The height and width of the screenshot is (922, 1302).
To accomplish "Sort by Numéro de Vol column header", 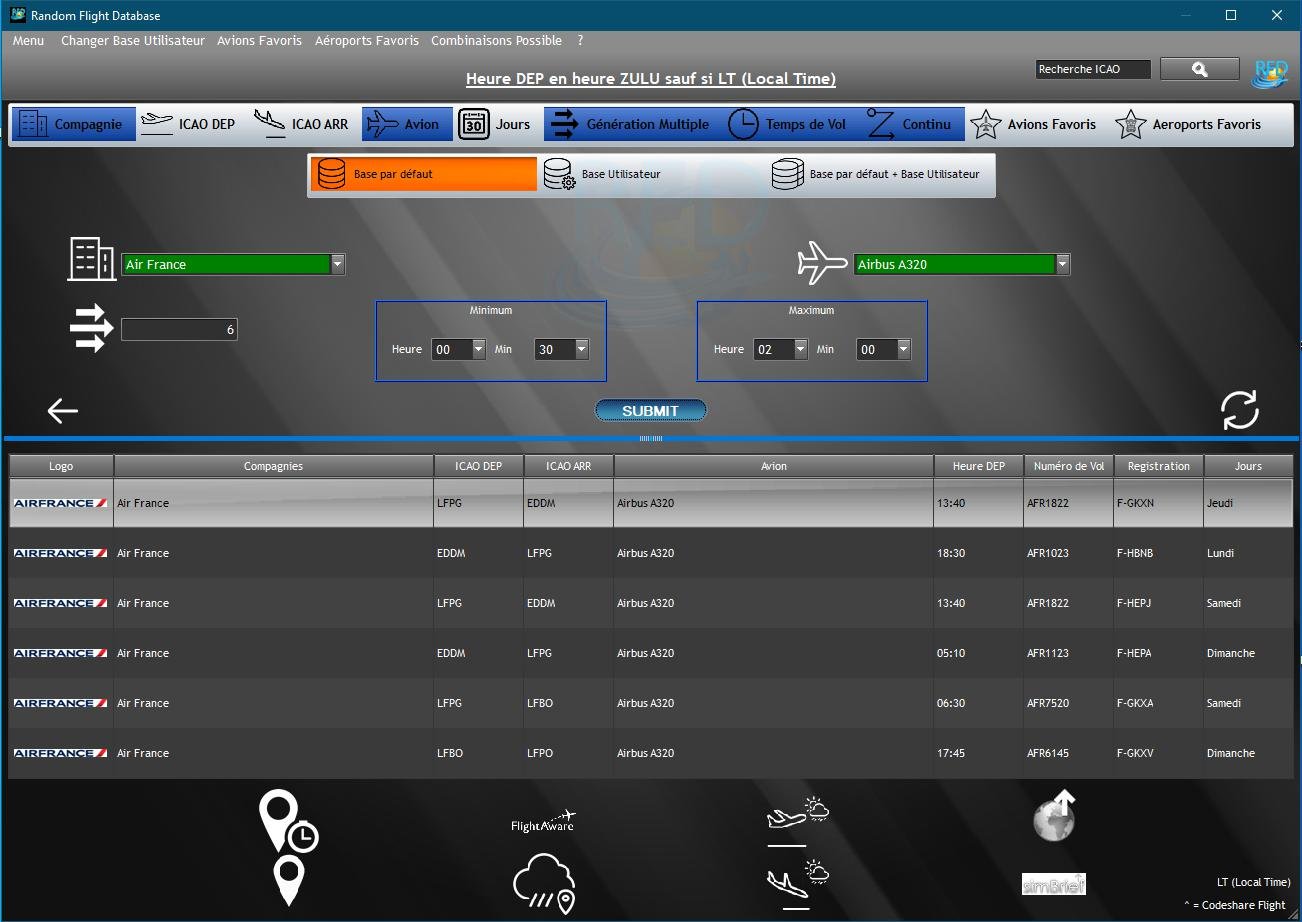I will [1069, 466].
